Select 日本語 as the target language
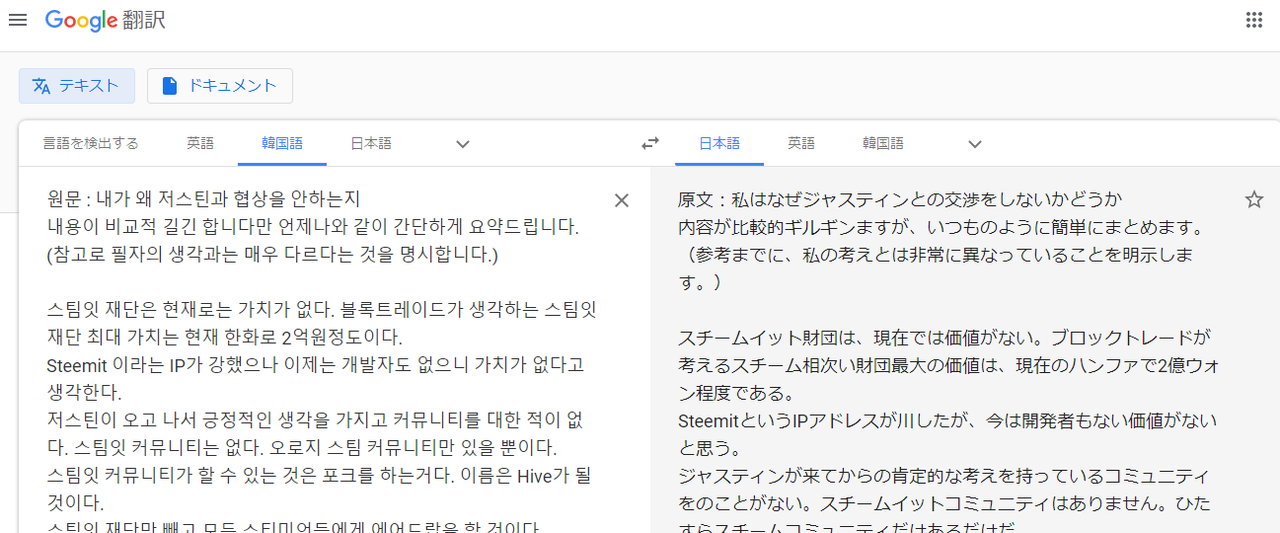This screenshot has width=1280, height=533. 719,143
